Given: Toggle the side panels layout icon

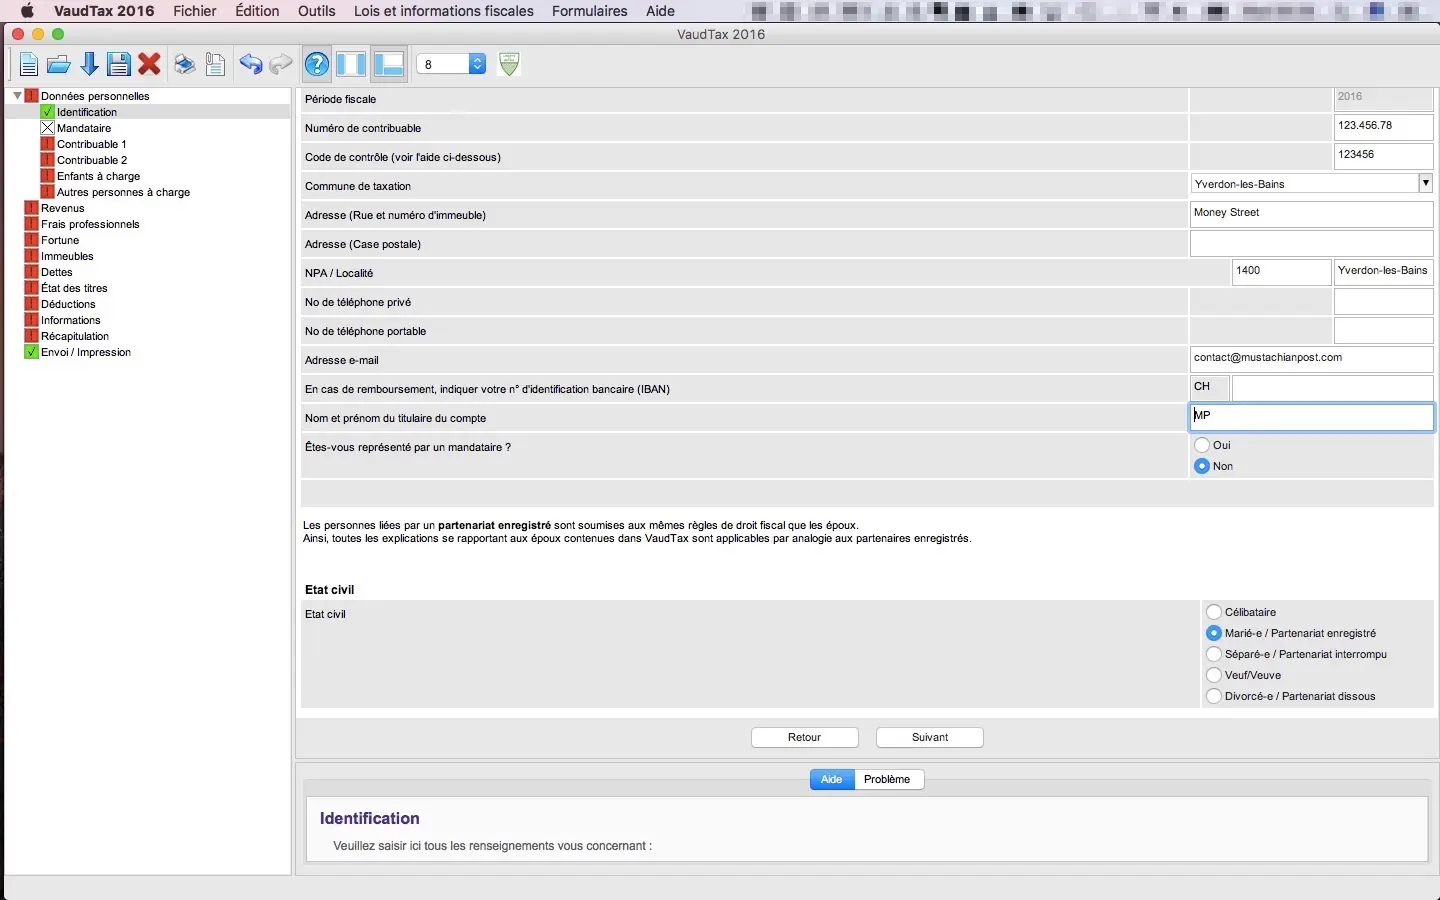Looking at the screenshot, I should coord(351,65).
